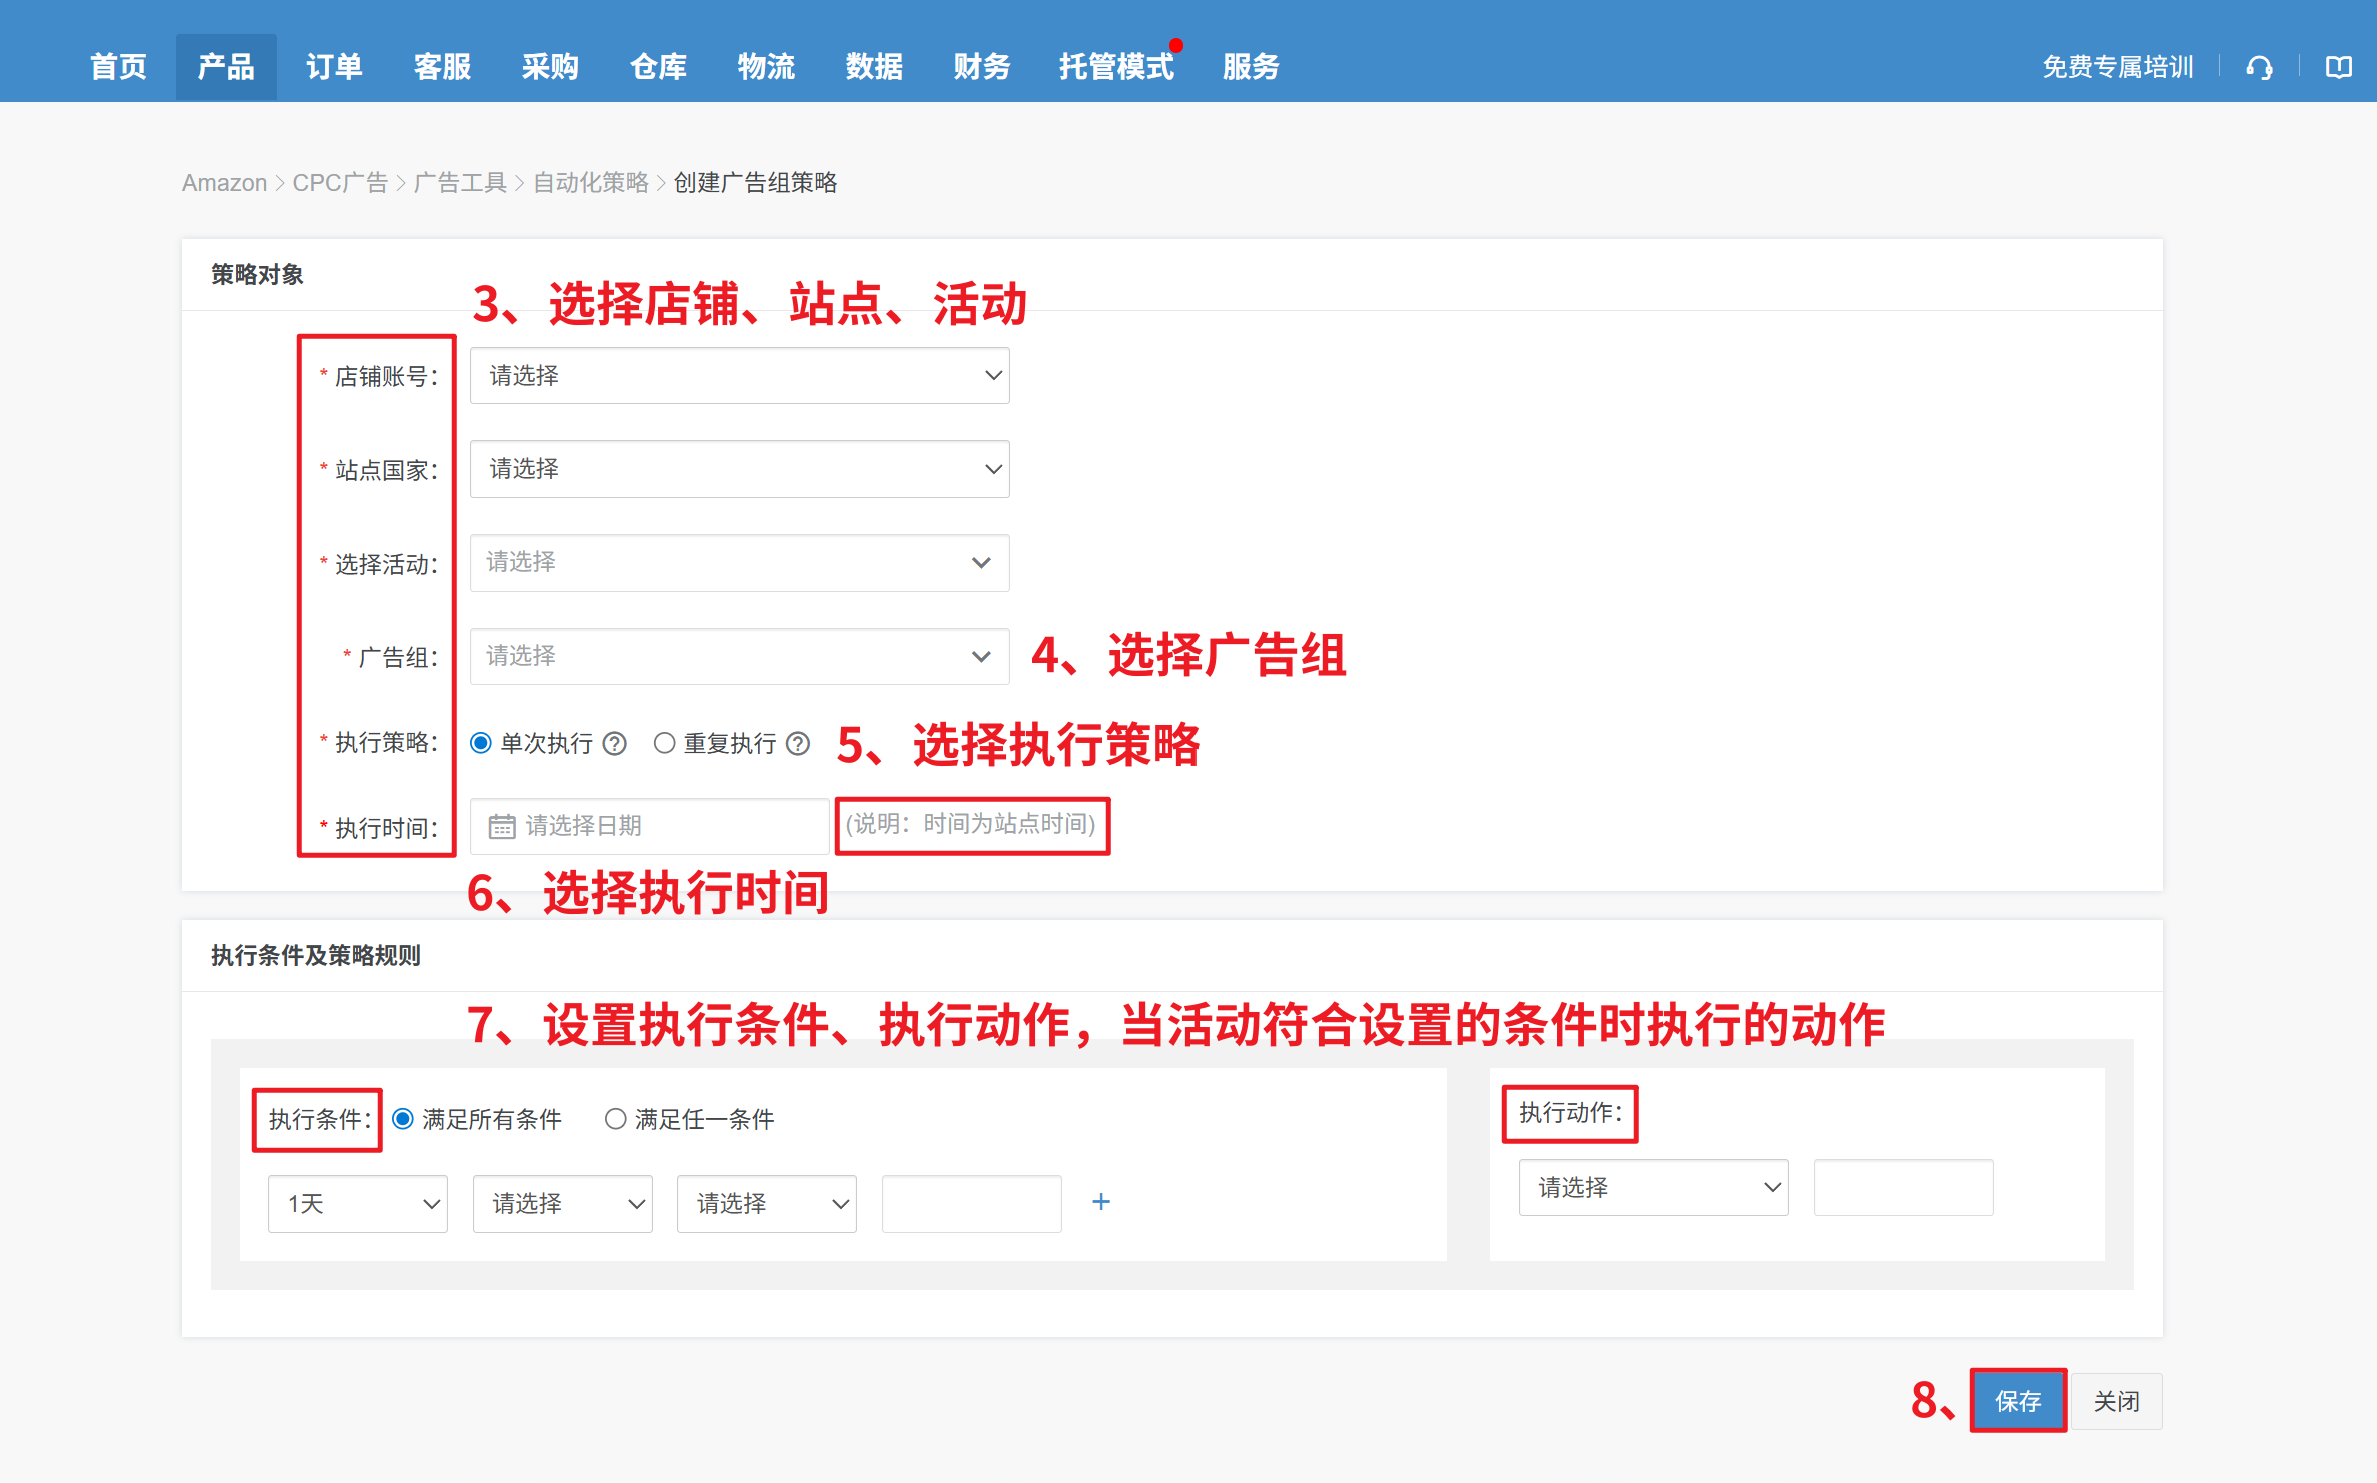This screenshot has width=2377, height=1483.
Task: Expand the 站点国家 dropdown
Action: coord(739,469)
